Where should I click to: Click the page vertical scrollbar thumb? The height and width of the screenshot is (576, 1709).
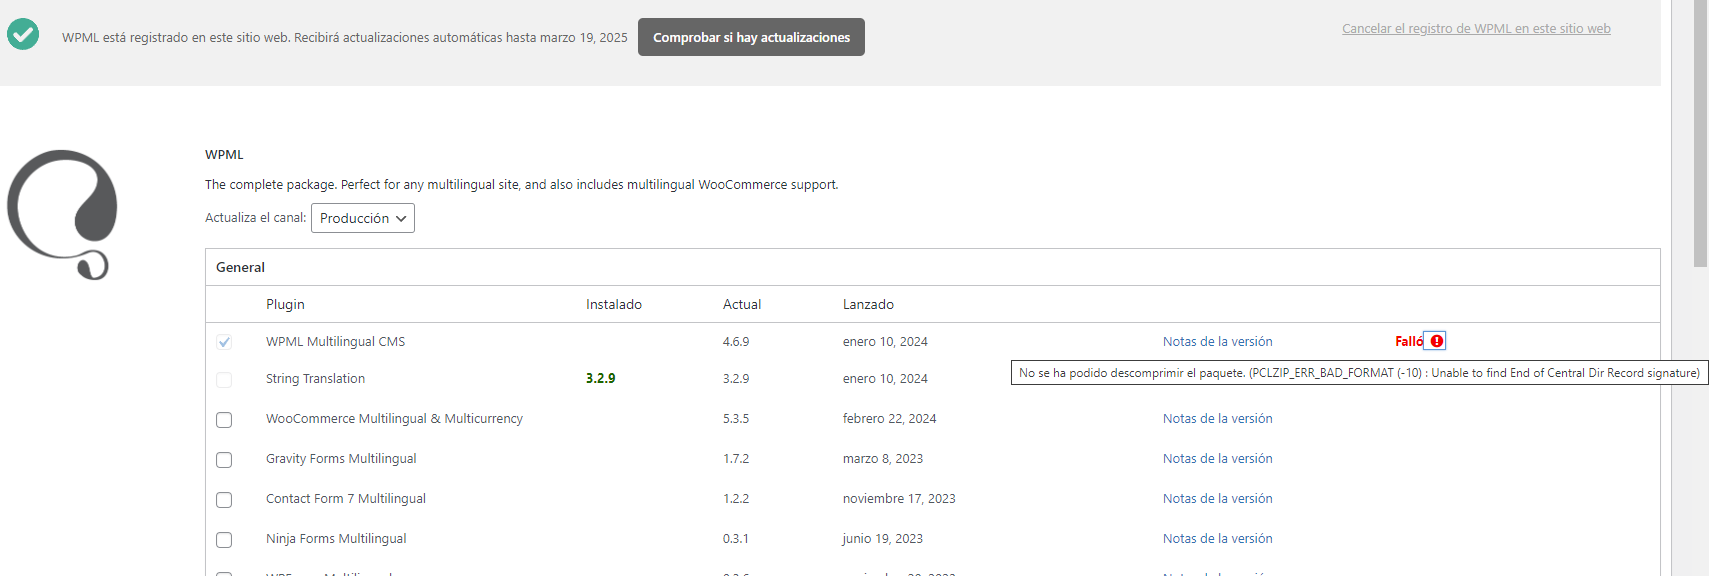pos(1700,133)
